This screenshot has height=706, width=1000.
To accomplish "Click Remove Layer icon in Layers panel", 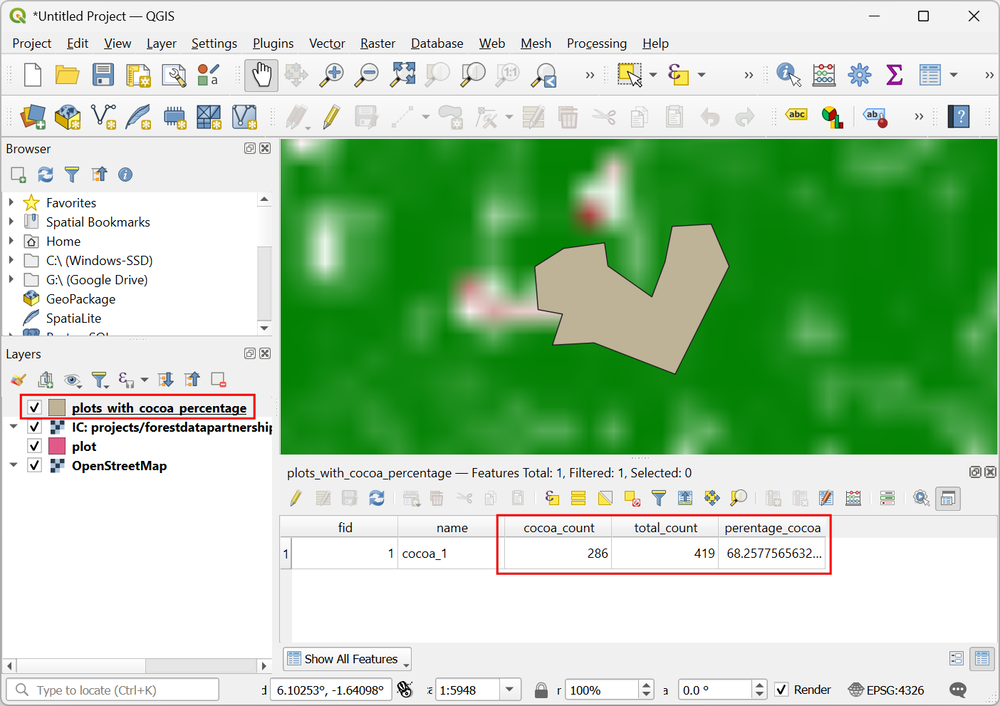I will (218, 380).
